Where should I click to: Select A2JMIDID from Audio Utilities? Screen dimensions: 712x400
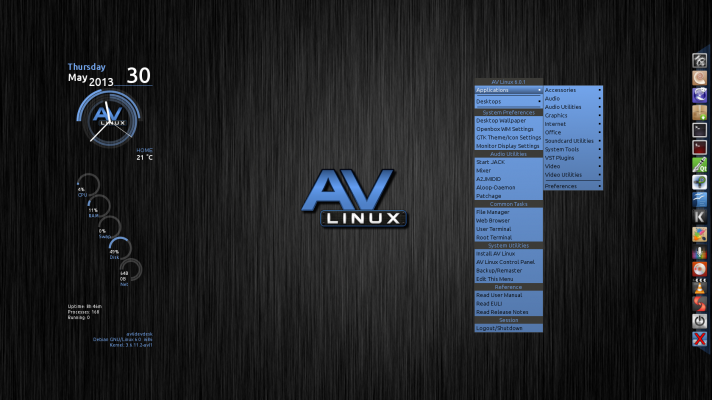coord(509,179)
